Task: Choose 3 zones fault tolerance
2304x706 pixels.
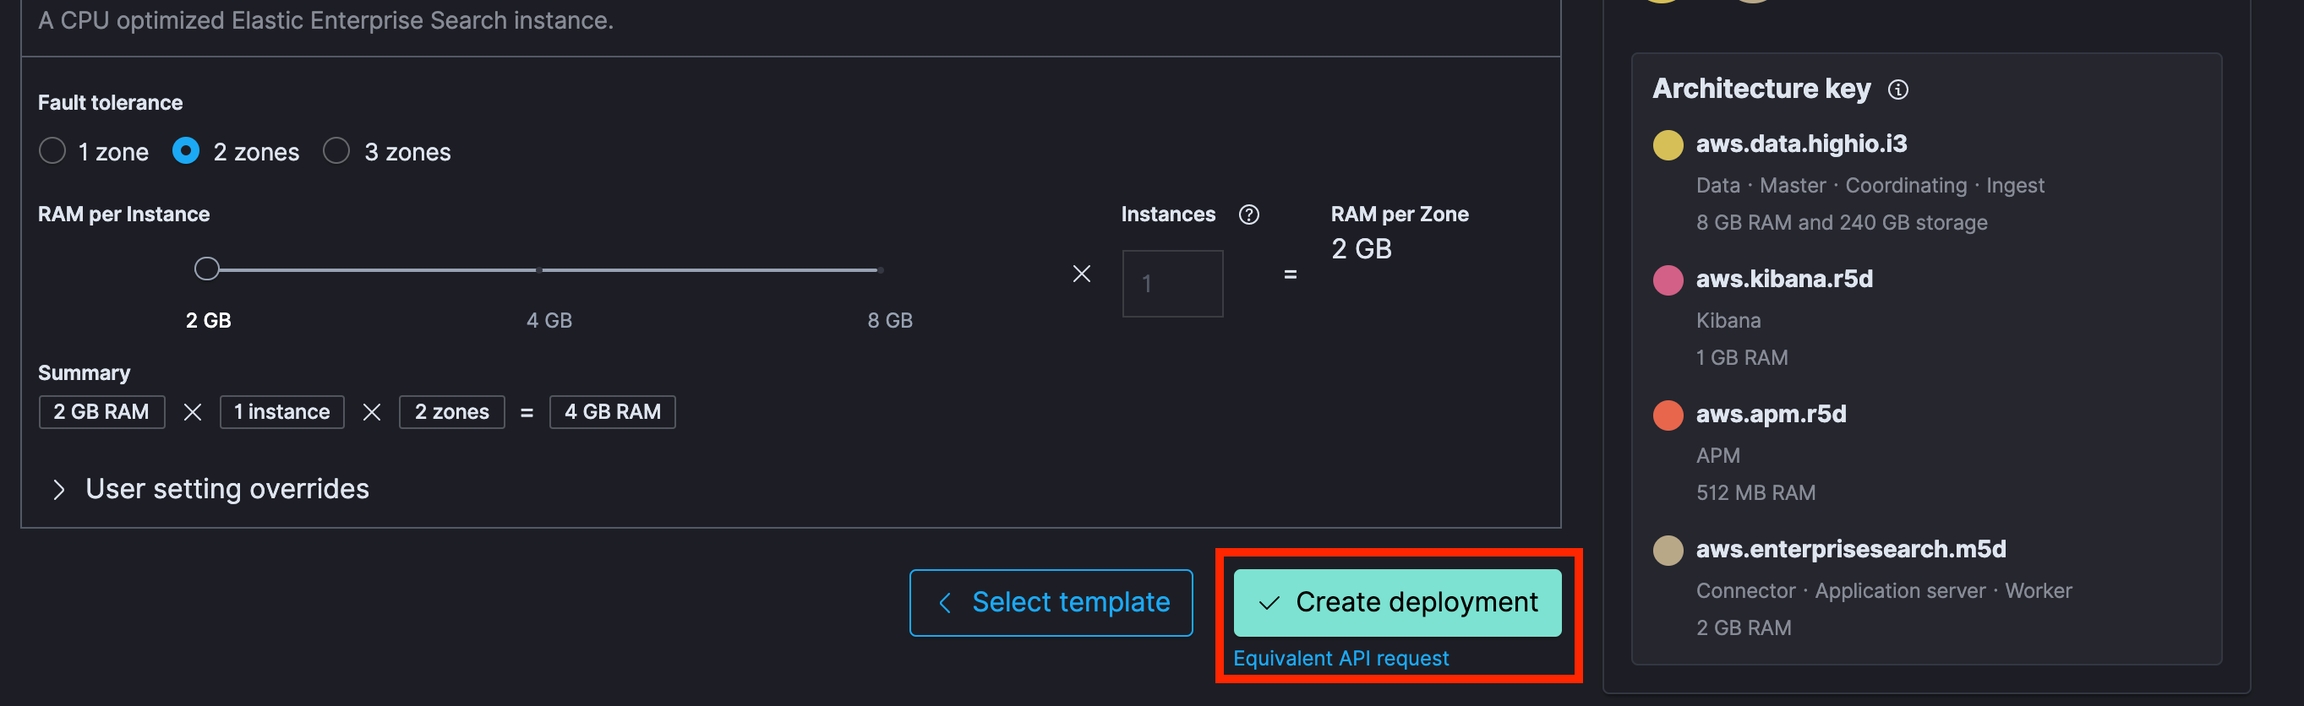Action: tap(387, 152)
